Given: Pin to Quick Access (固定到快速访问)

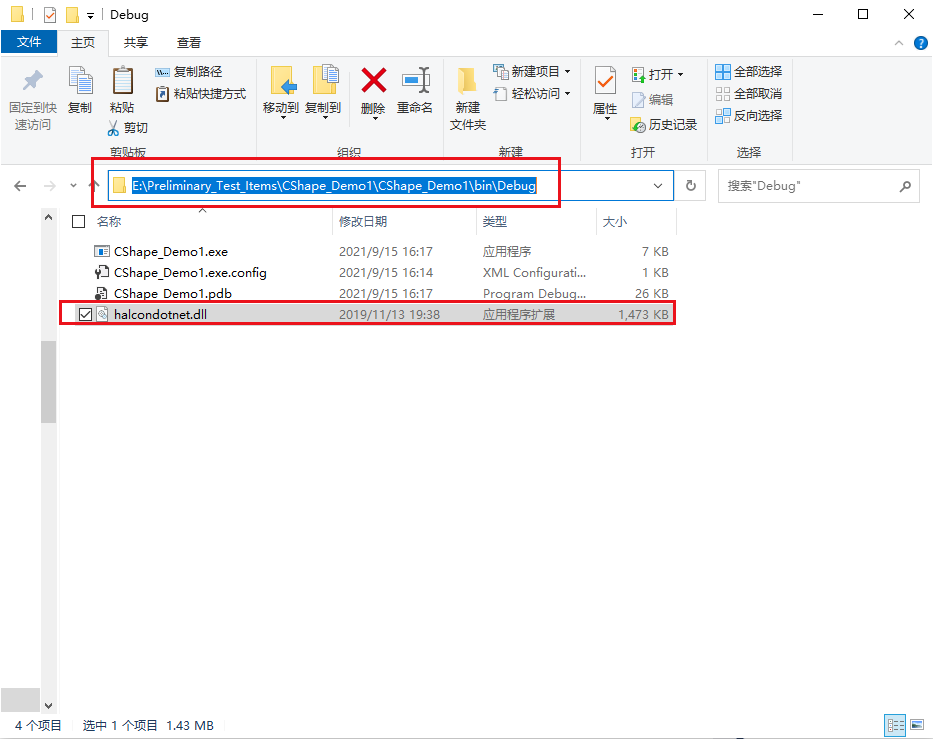Looking at the screenshot, I should pos(33,98).
